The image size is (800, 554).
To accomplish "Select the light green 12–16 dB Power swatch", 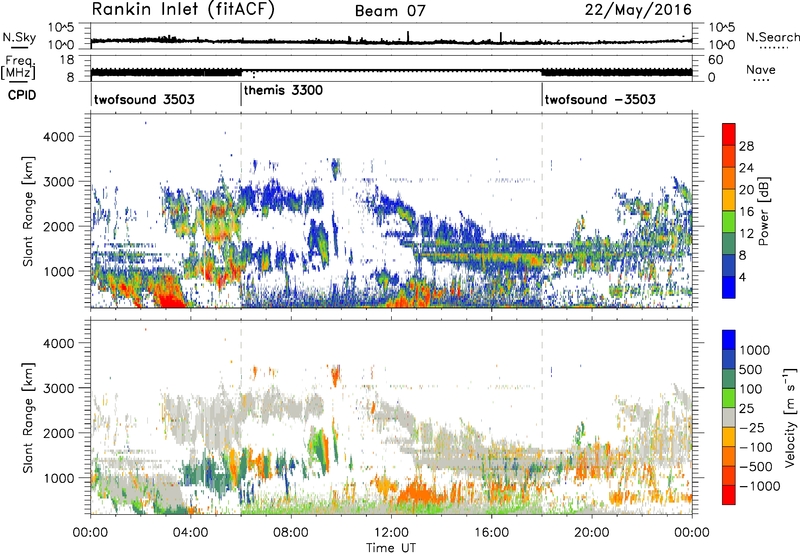I will click(x=729, y=221).
